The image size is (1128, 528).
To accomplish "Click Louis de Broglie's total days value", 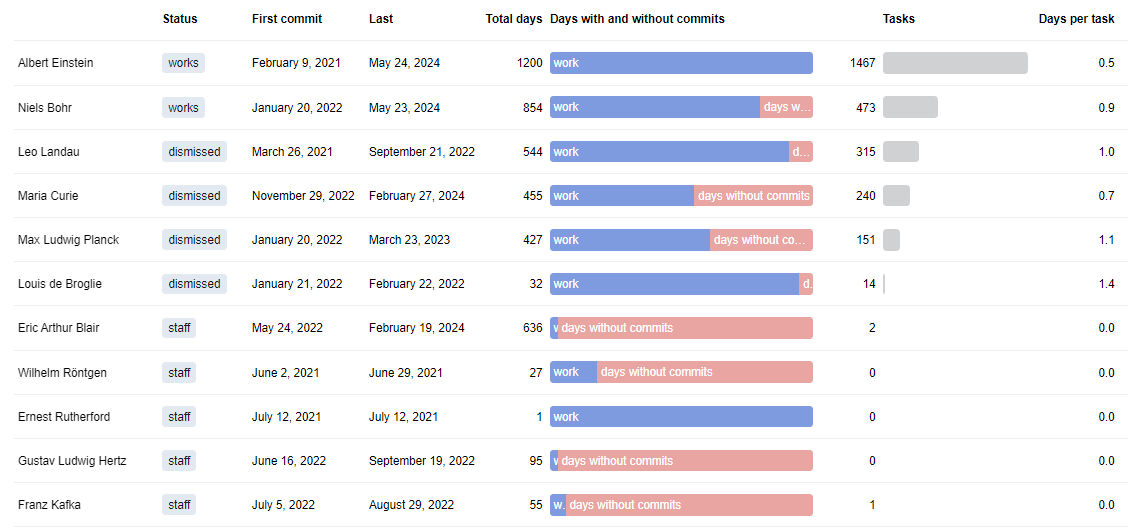I will click(x=536, y=284).
